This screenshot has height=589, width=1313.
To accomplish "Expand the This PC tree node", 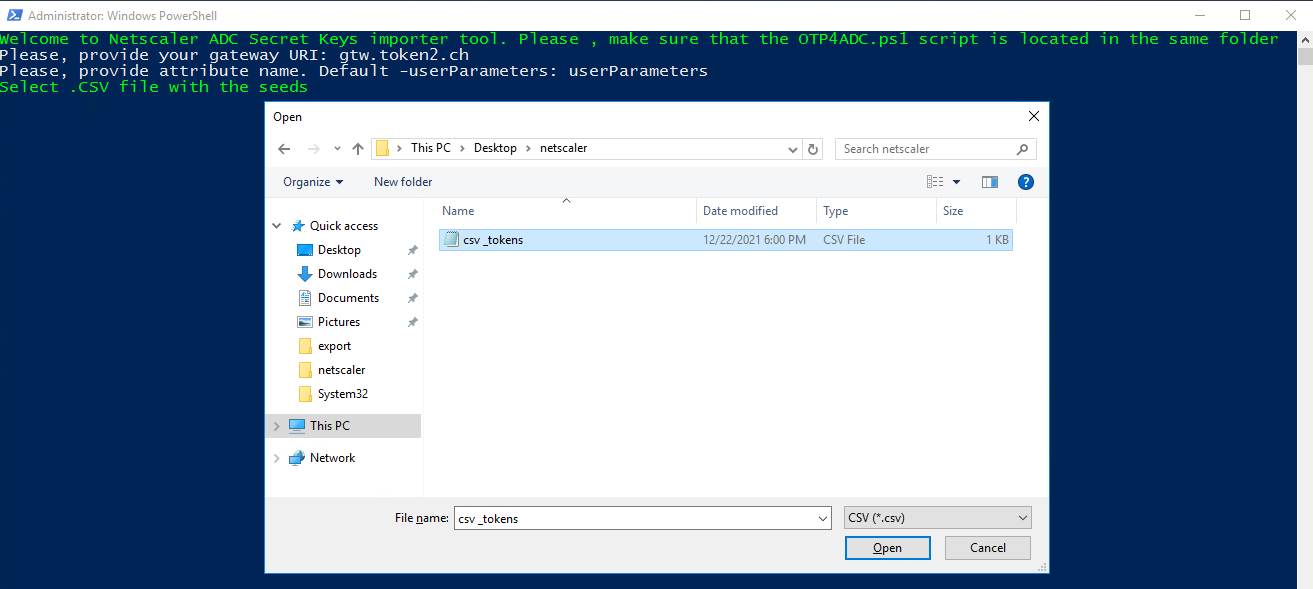I will click(x=277, y=426).
